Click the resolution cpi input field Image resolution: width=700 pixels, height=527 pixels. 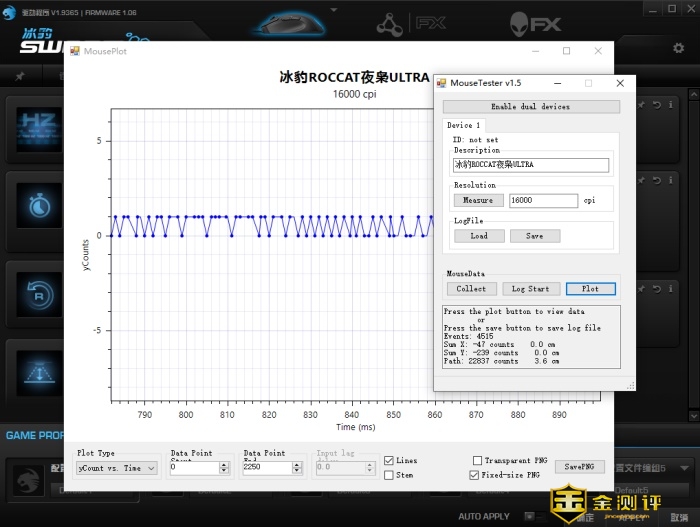tap(543, 200)
